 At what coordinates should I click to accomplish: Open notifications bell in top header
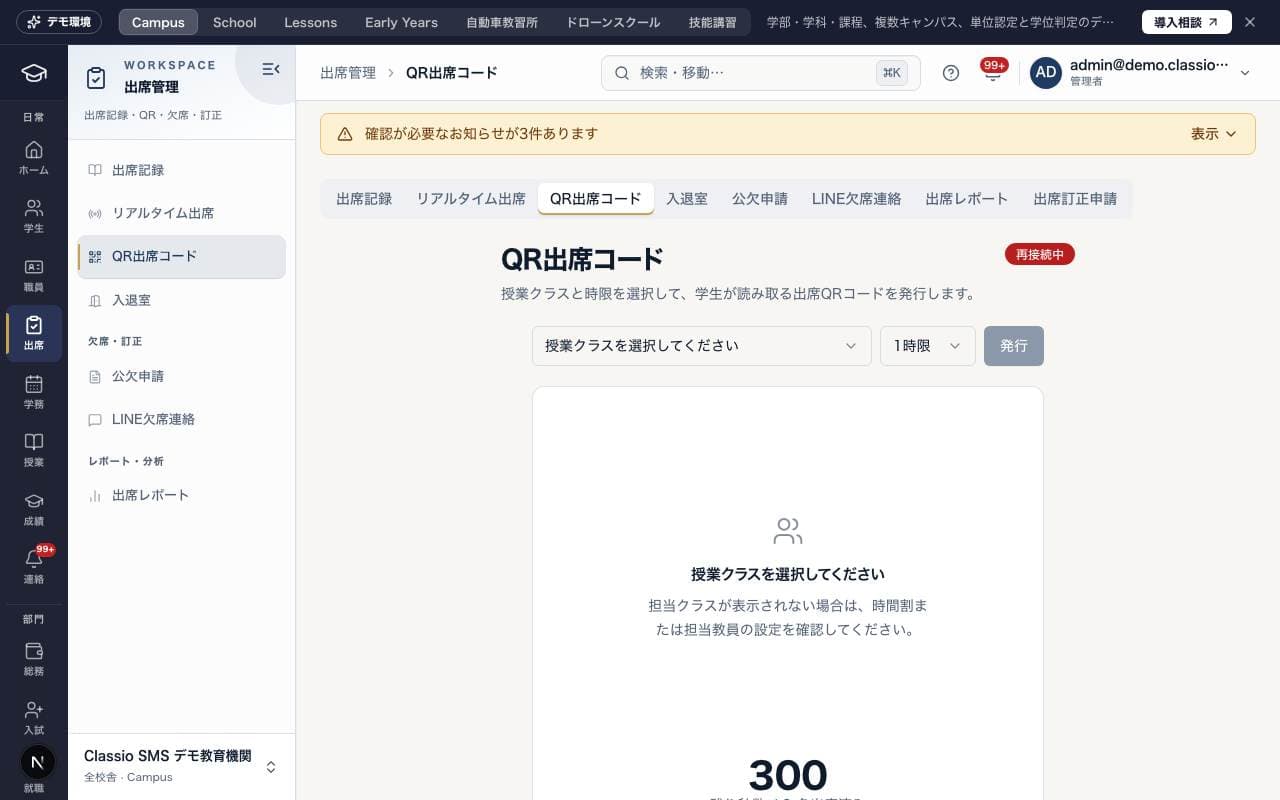coord(992,73)
